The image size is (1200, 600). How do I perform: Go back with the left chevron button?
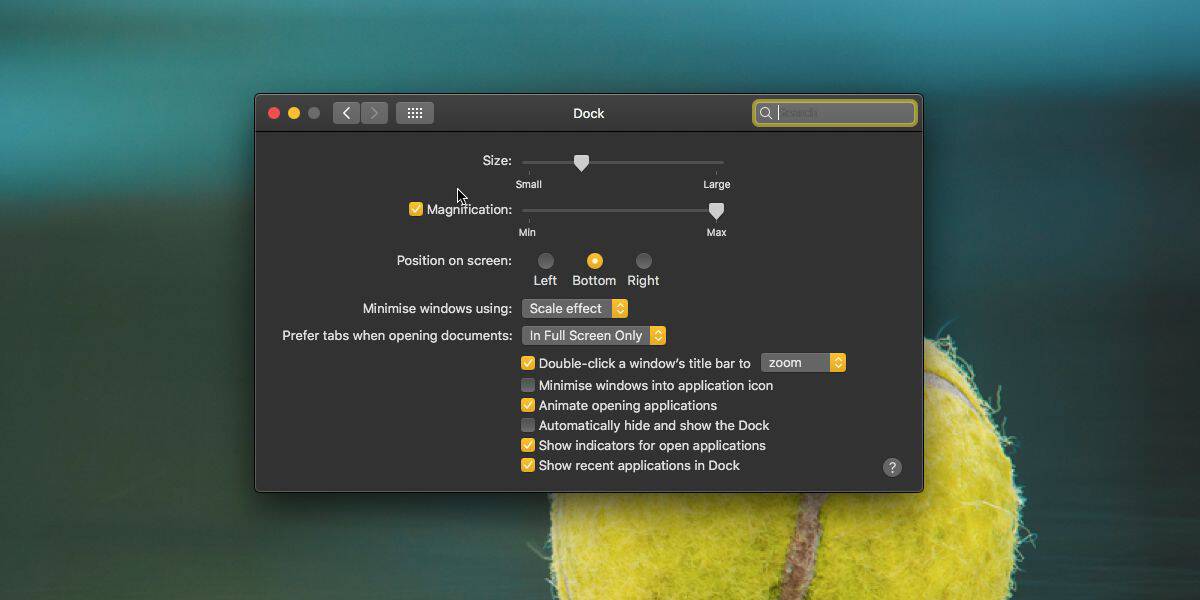click(x=347, y=113)
